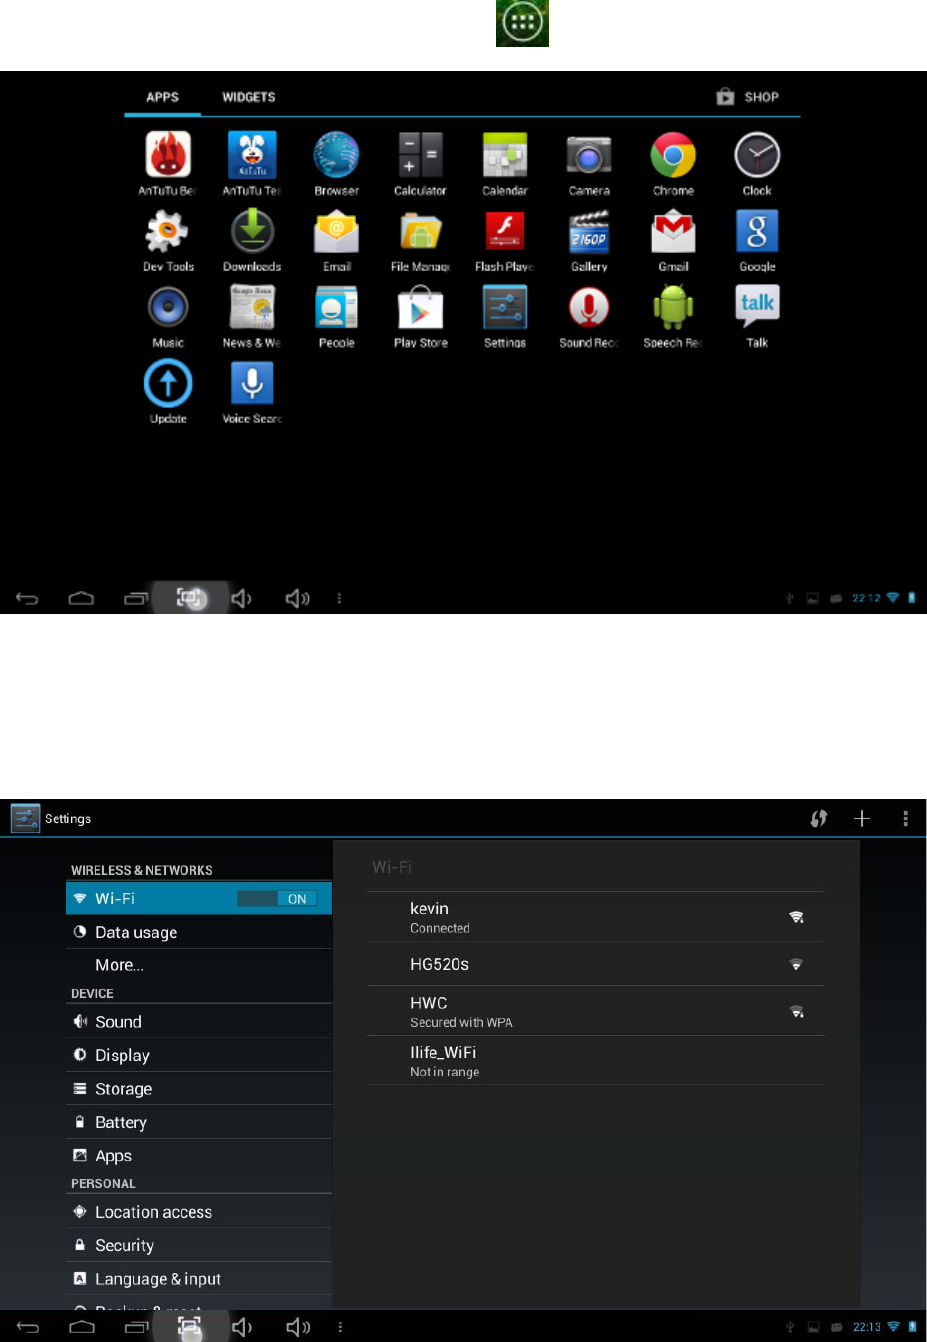927x1342 pixels.
Task: Tap the WPS push icon in Settings bar
Action: [x=819, y=818]
